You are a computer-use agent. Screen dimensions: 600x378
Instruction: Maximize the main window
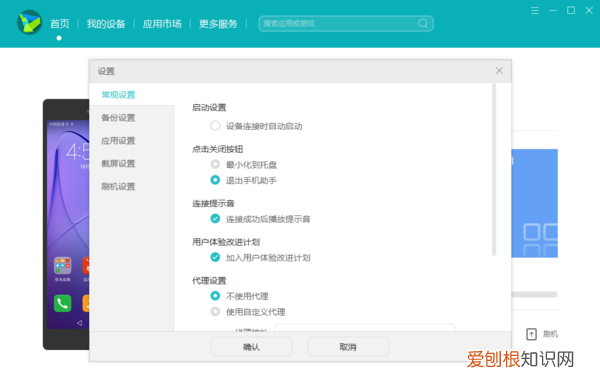coord(571,10)
